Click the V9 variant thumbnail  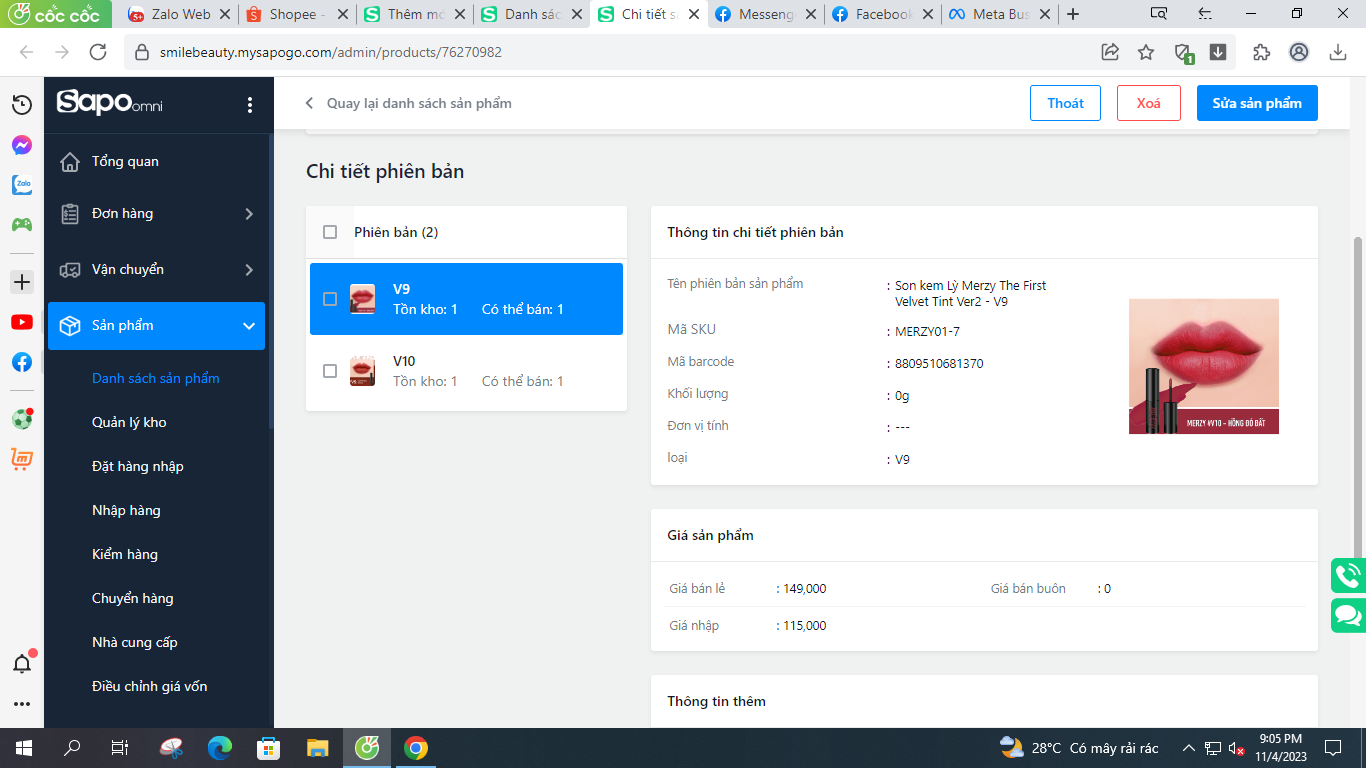pos(362,299)
